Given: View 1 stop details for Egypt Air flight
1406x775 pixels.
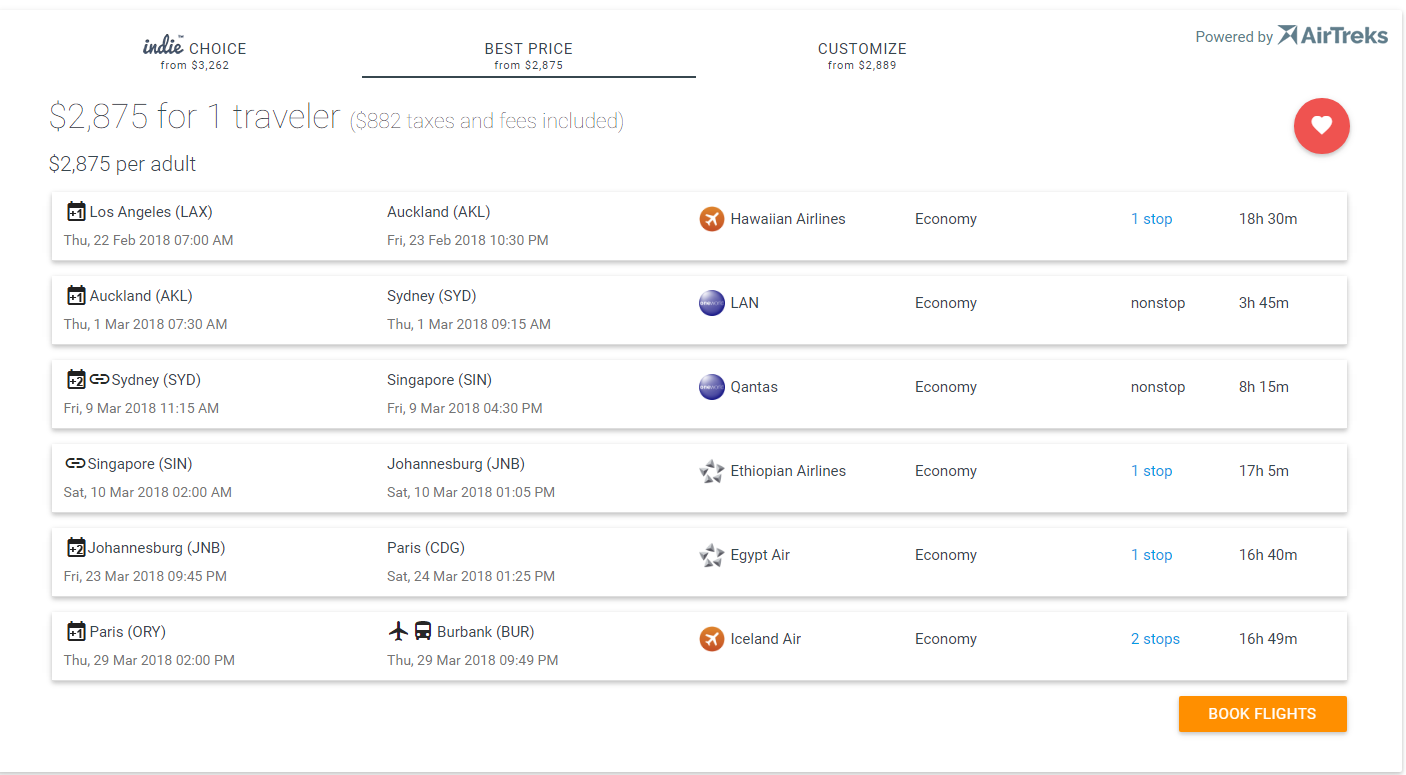Looking at the screenshot, I should coord(1151,555).
